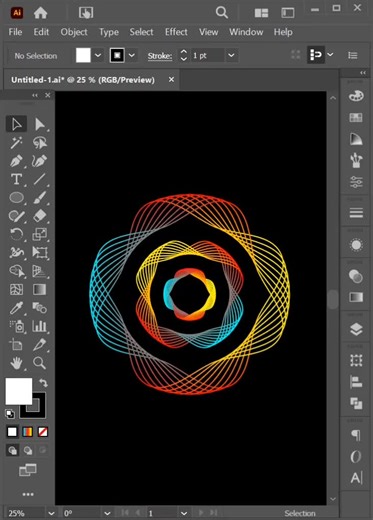Go to Home screen
This screenshot has width=373, height=520.
click(x=40, y=13)
